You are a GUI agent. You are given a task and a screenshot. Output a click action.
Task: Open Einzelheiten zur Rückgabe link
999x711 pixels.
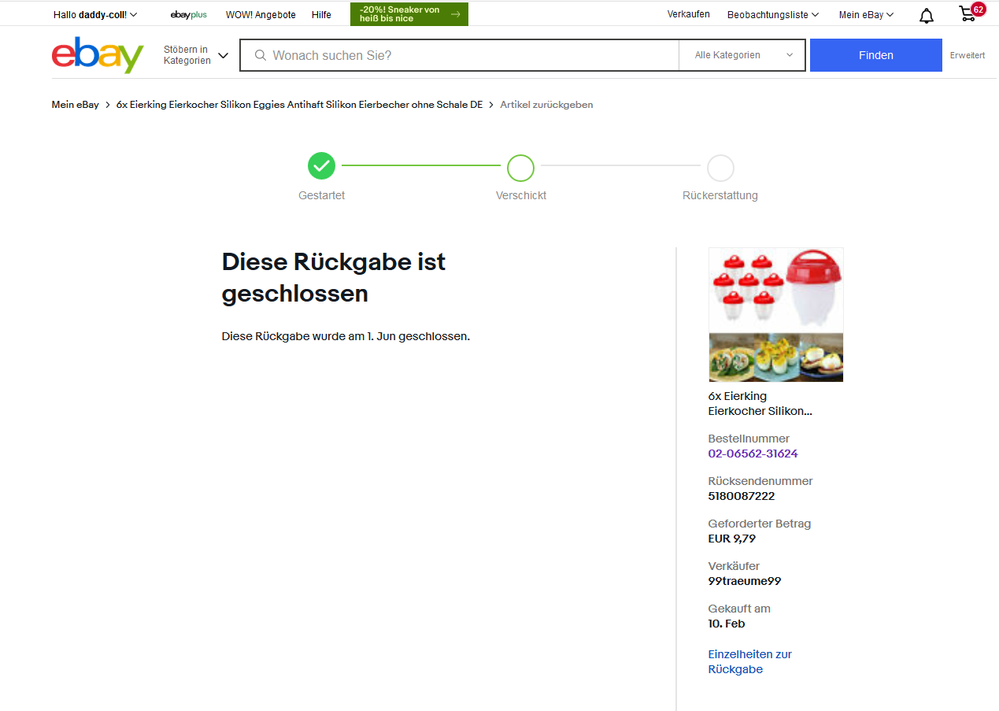pyautogui.click(x=749, y=661)
